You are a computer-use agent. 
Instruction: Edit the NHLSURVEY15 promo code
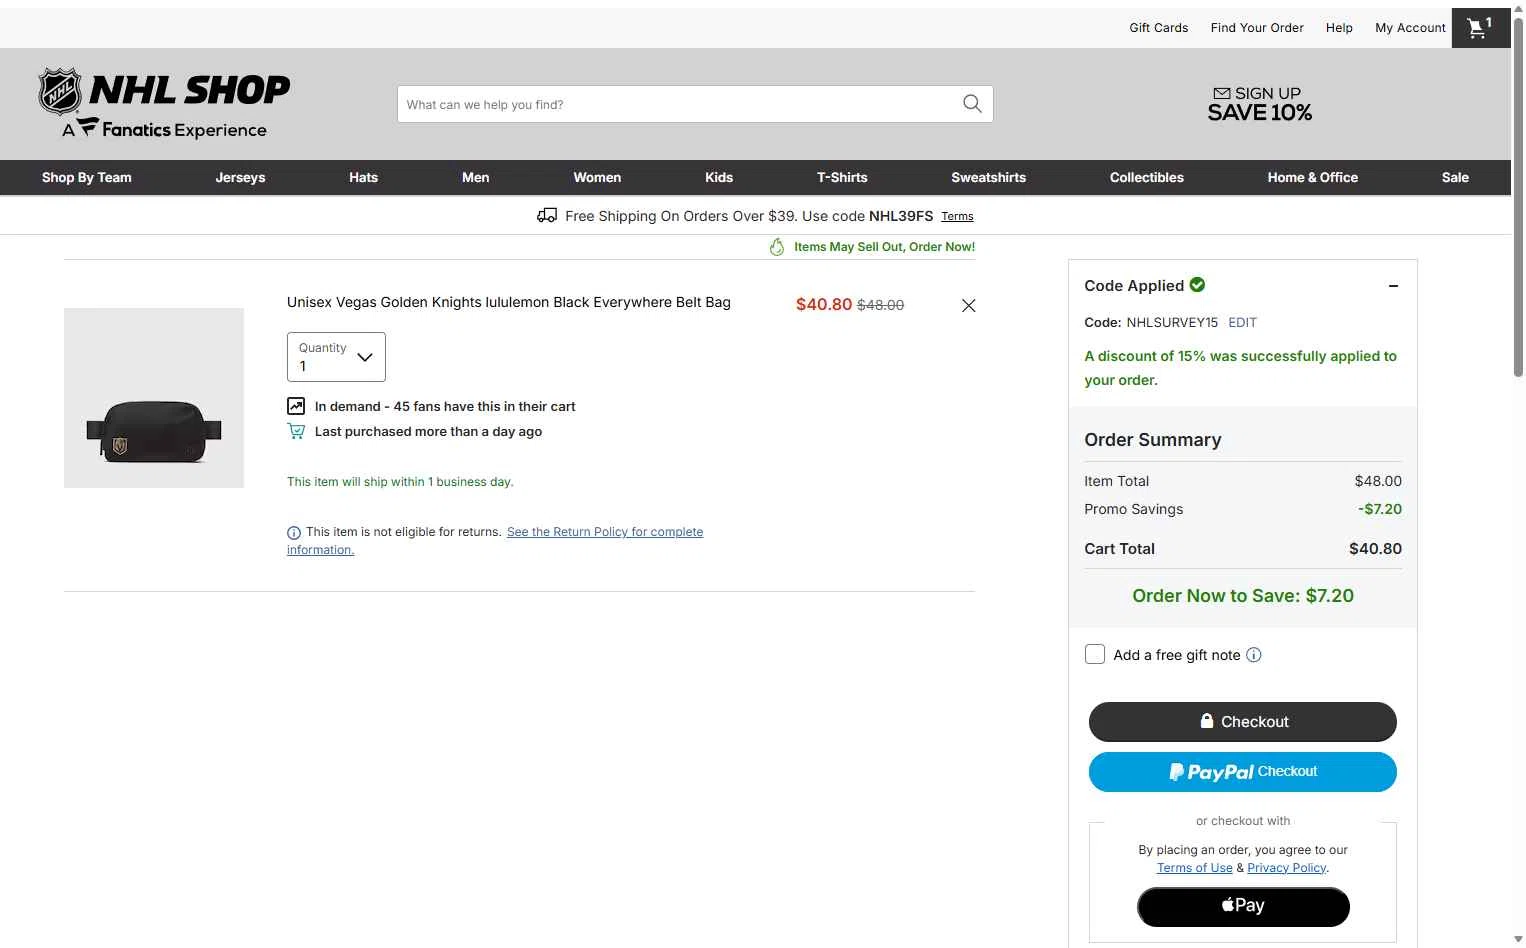1242,322
